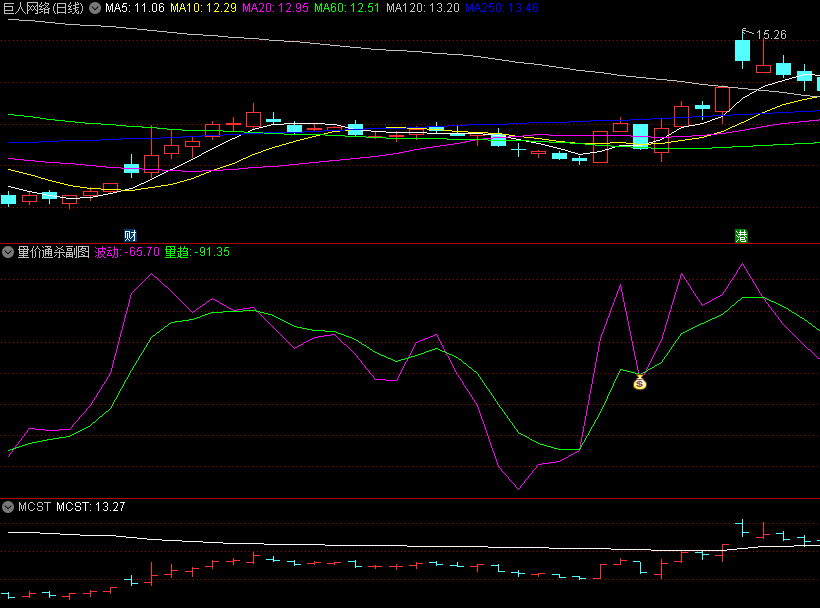Click the 量趋: -91.35 value

(x=197, y=253)
